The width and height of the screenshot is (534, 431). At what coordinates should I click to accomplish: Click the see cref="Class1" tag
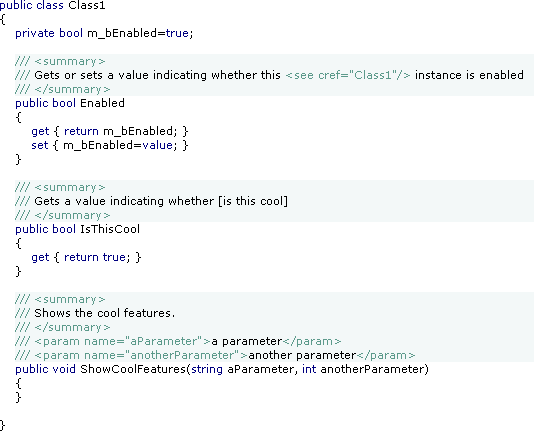(348, 75)
